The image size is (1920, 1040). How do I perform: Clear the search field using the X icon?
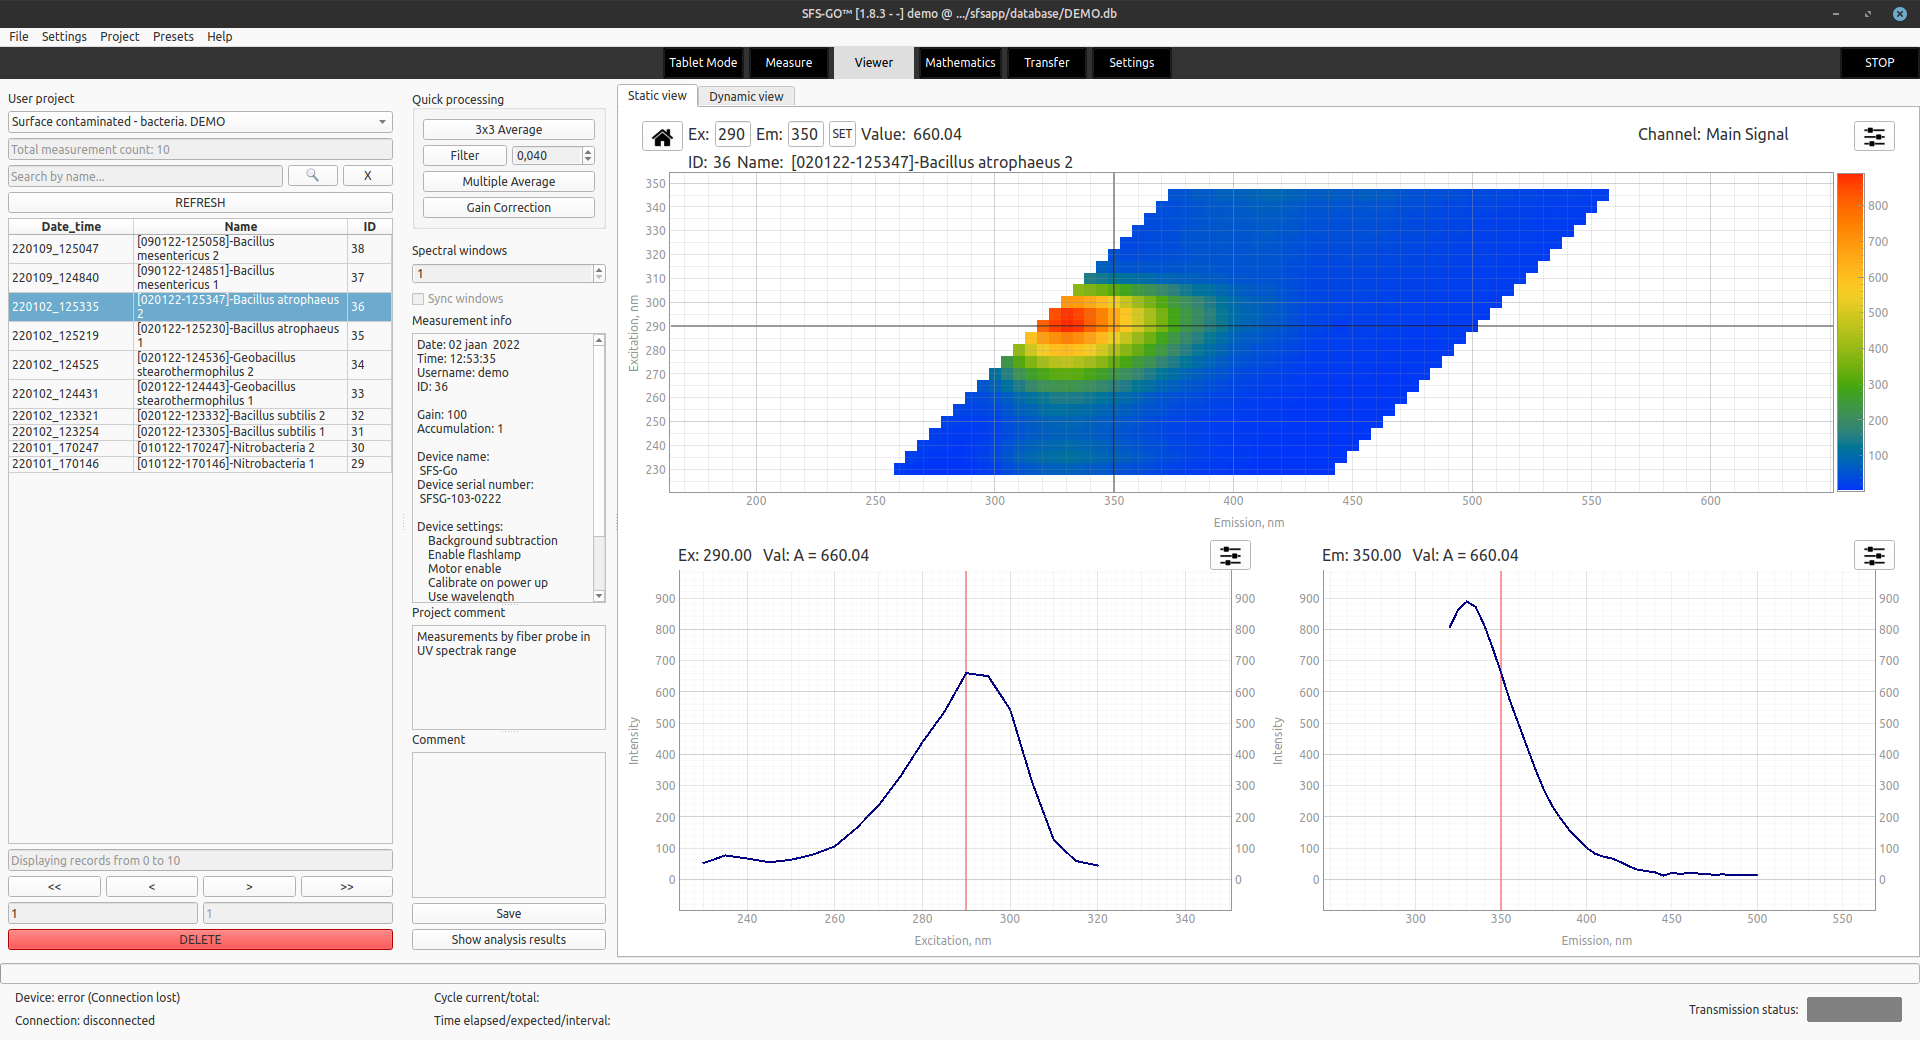pyautogui.click(x=367, y=175)
